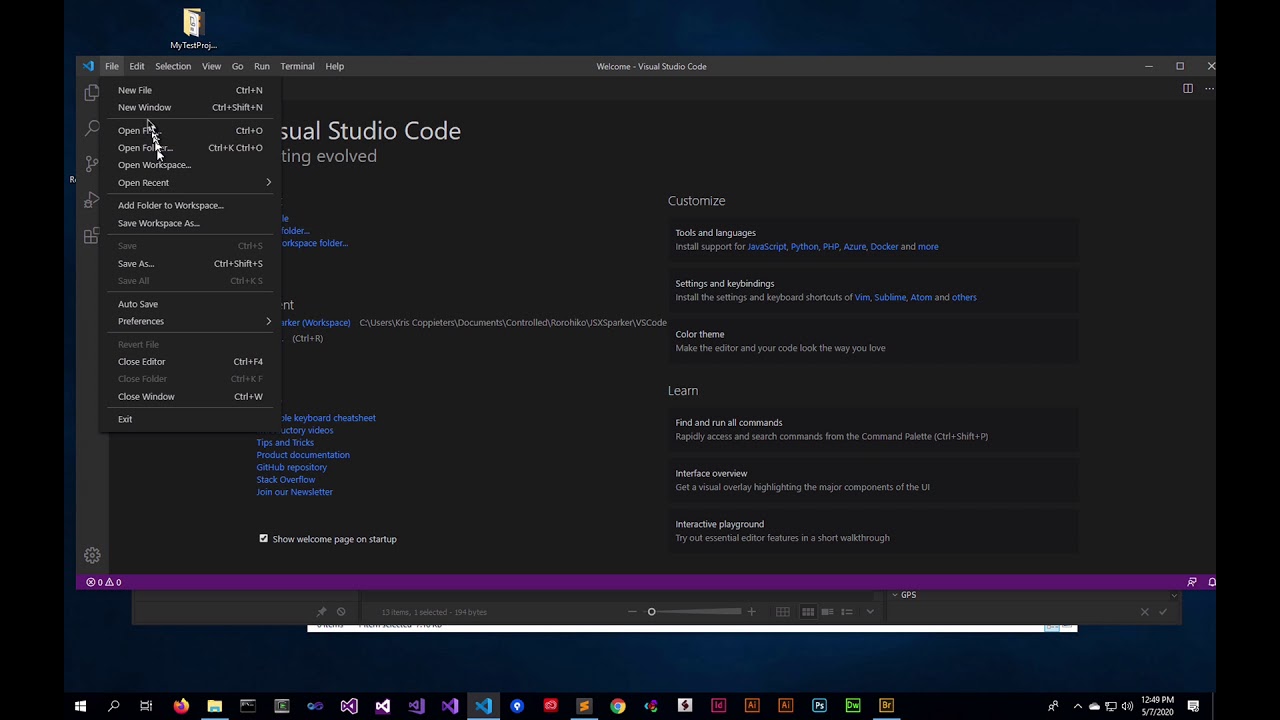Open the MyTestProj desktop folder icon
The image size is (1280, 720).
[x=193, y=29]
